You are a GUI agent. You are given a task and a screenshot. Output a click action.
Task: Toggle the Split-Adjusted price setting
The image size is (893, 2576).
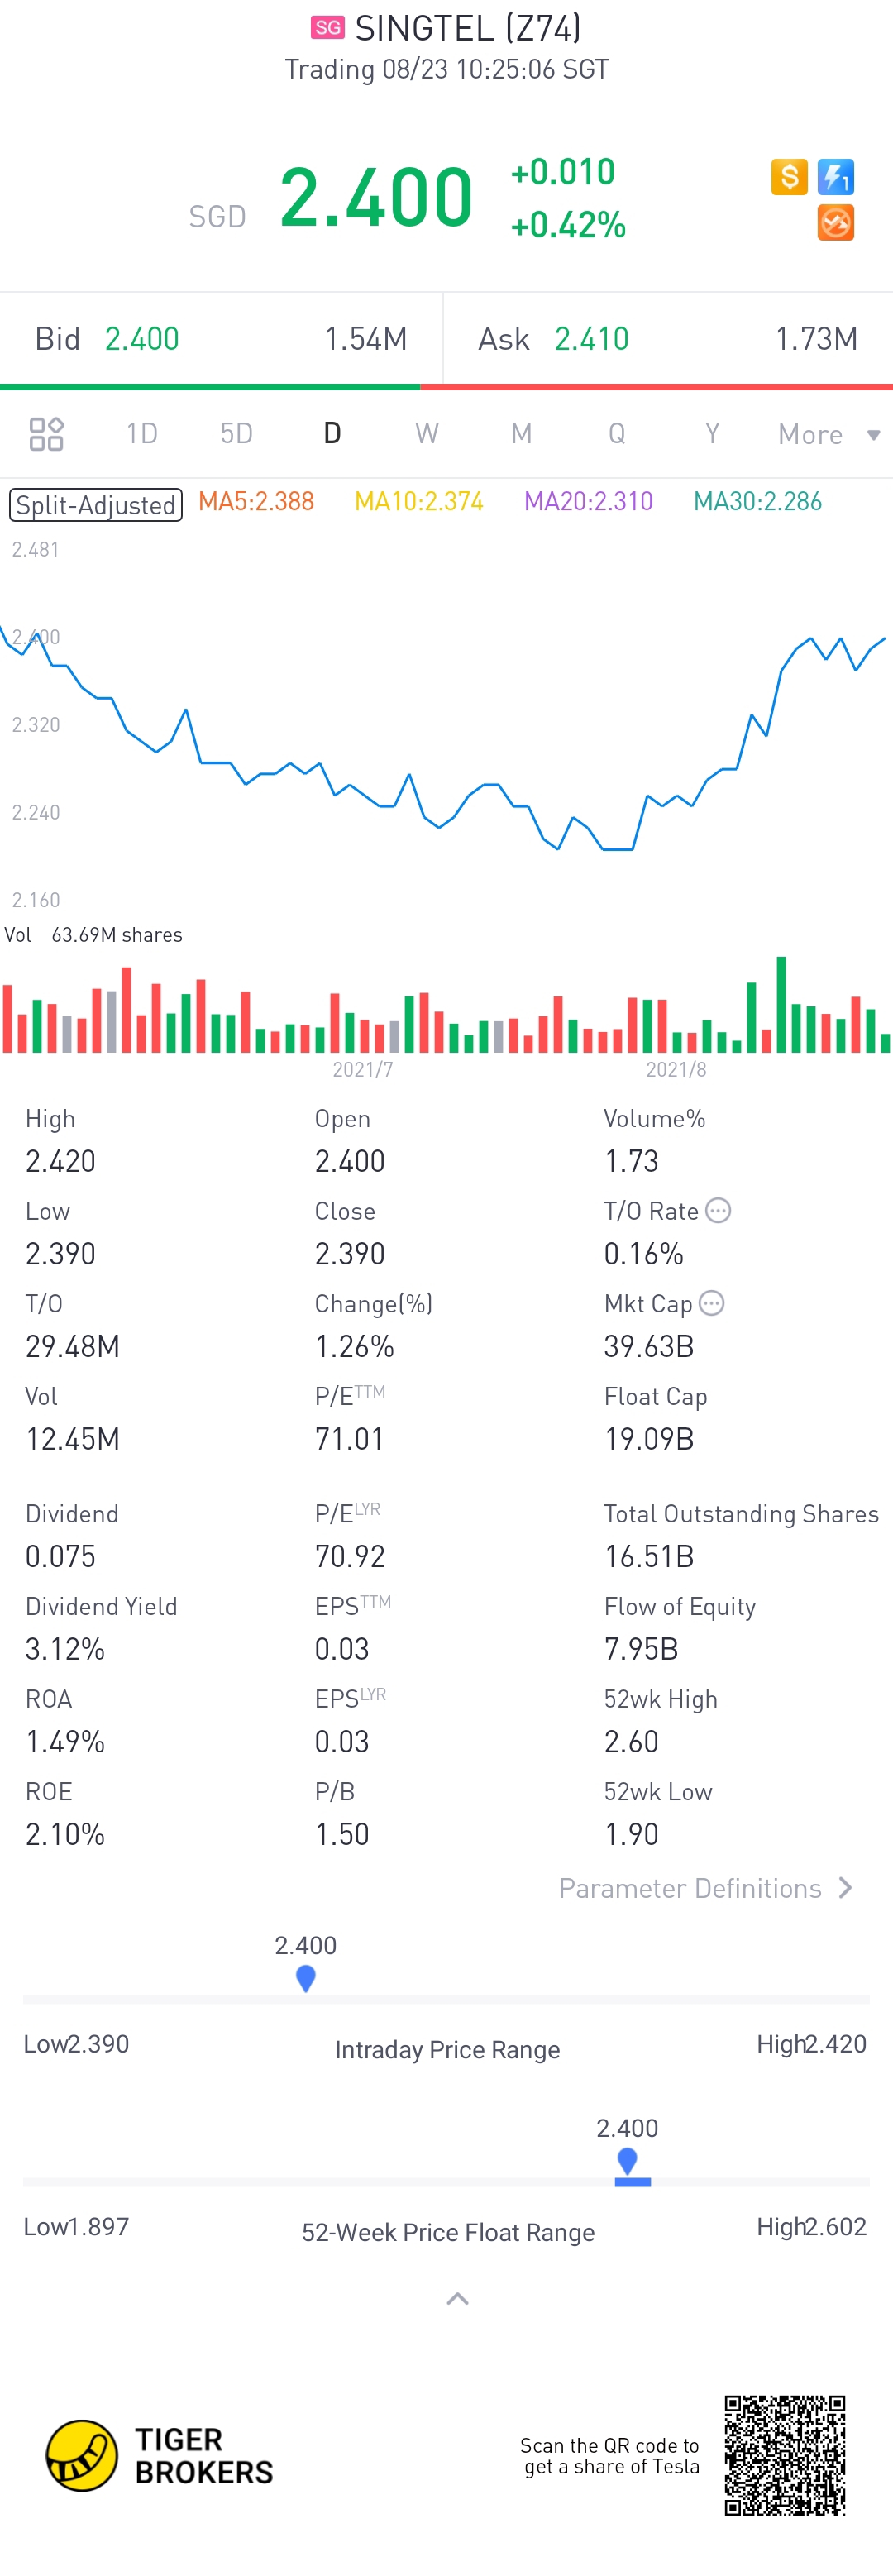[96, 504]
